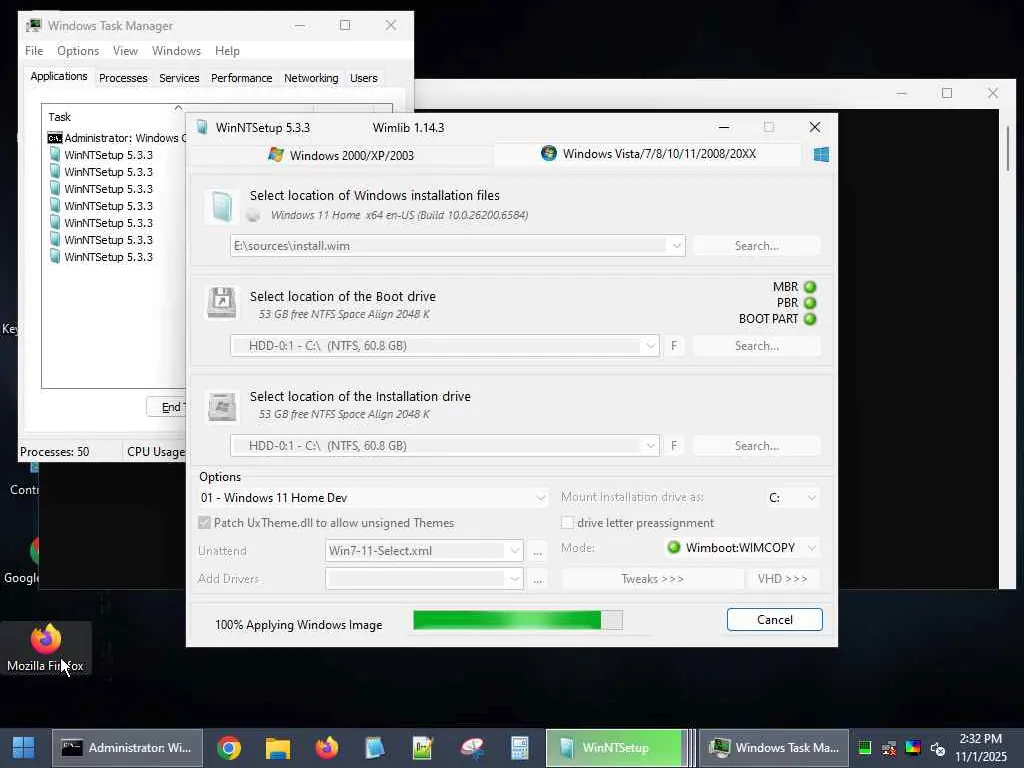
Task: Open Google Chrome from the taskbar
Action: 229,748
